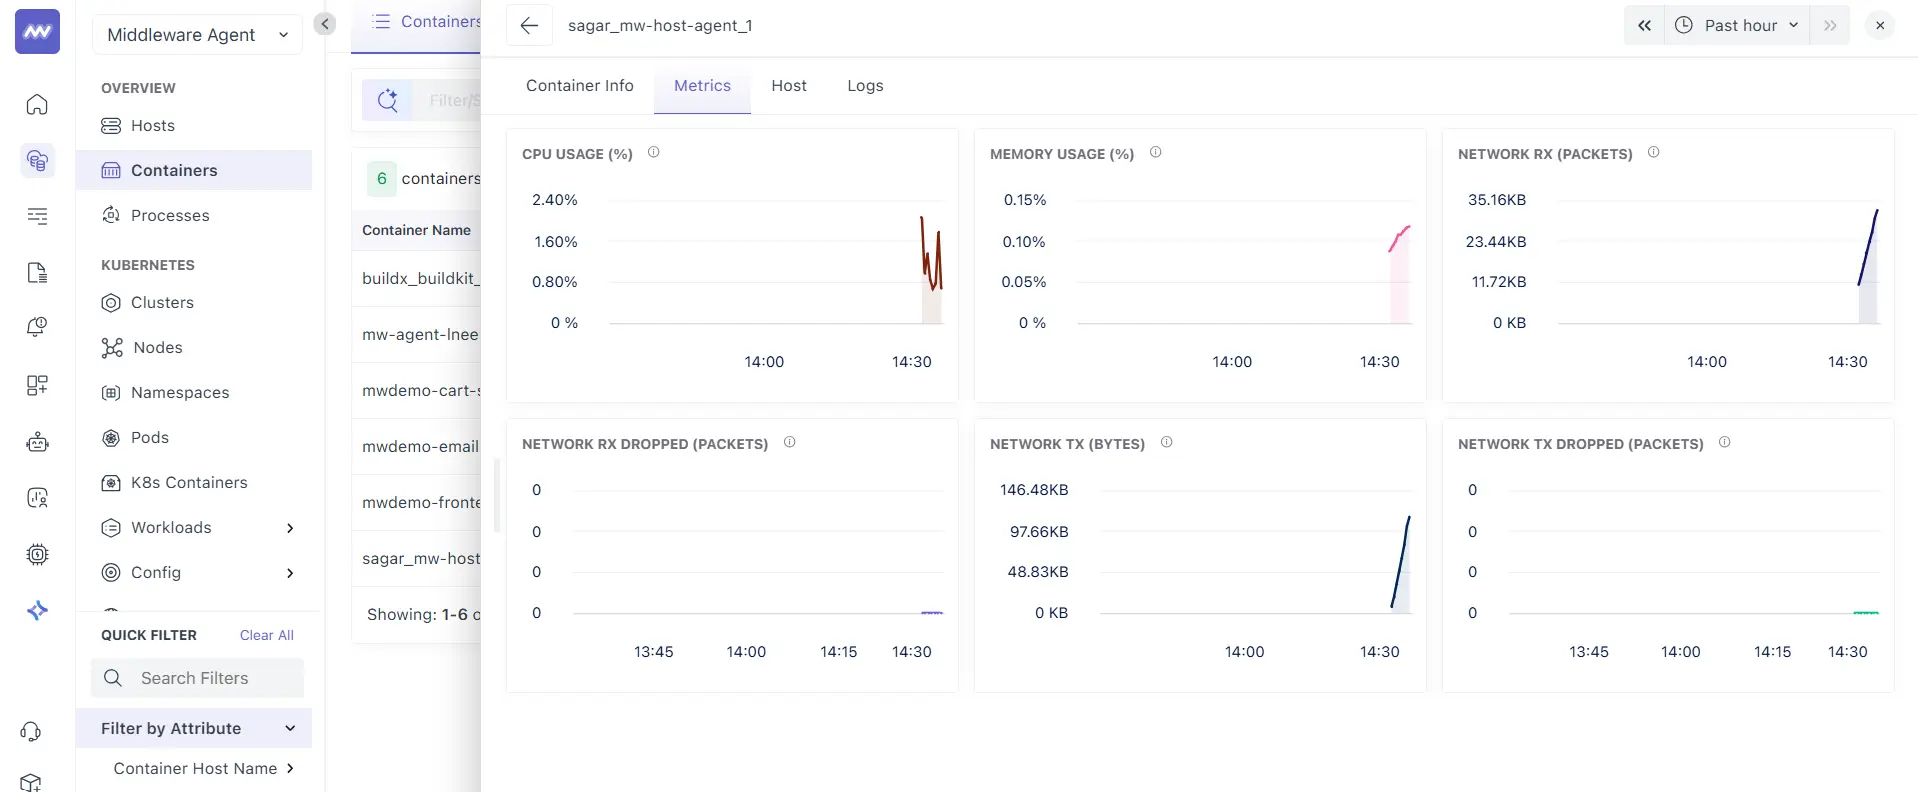Switch to the Container Info tab

(x=580, y=86)
